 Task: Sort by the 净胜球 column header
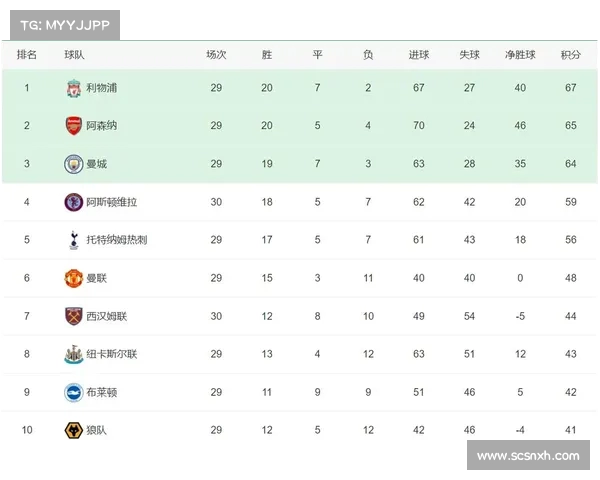click(520, 55)
